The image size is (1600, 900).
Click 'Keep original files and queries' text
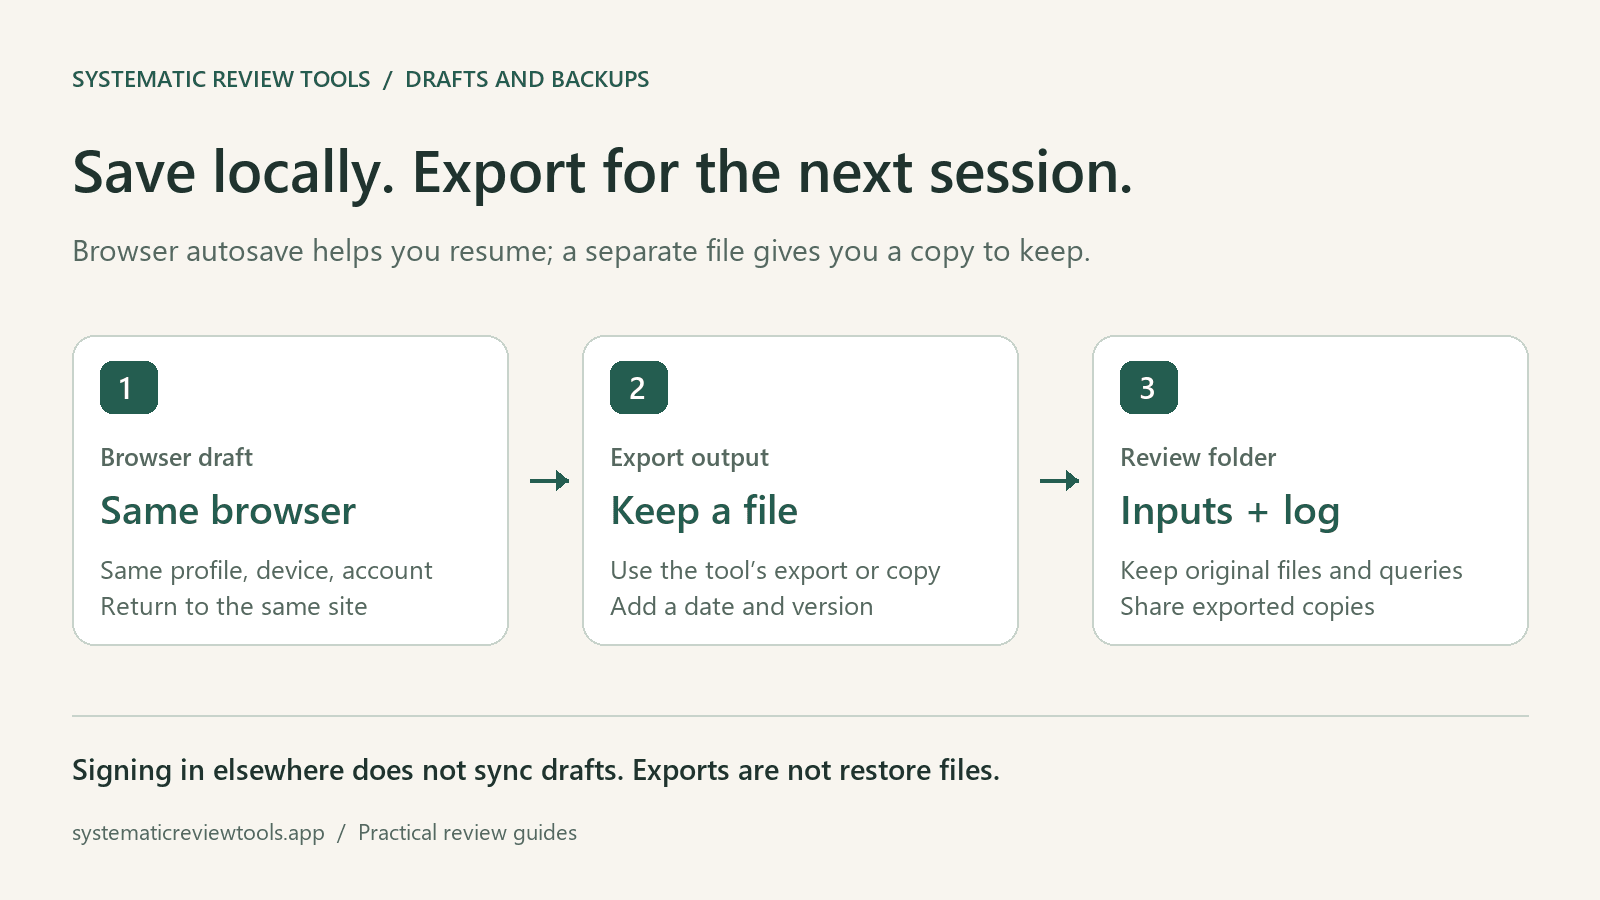click(1291, 571)
